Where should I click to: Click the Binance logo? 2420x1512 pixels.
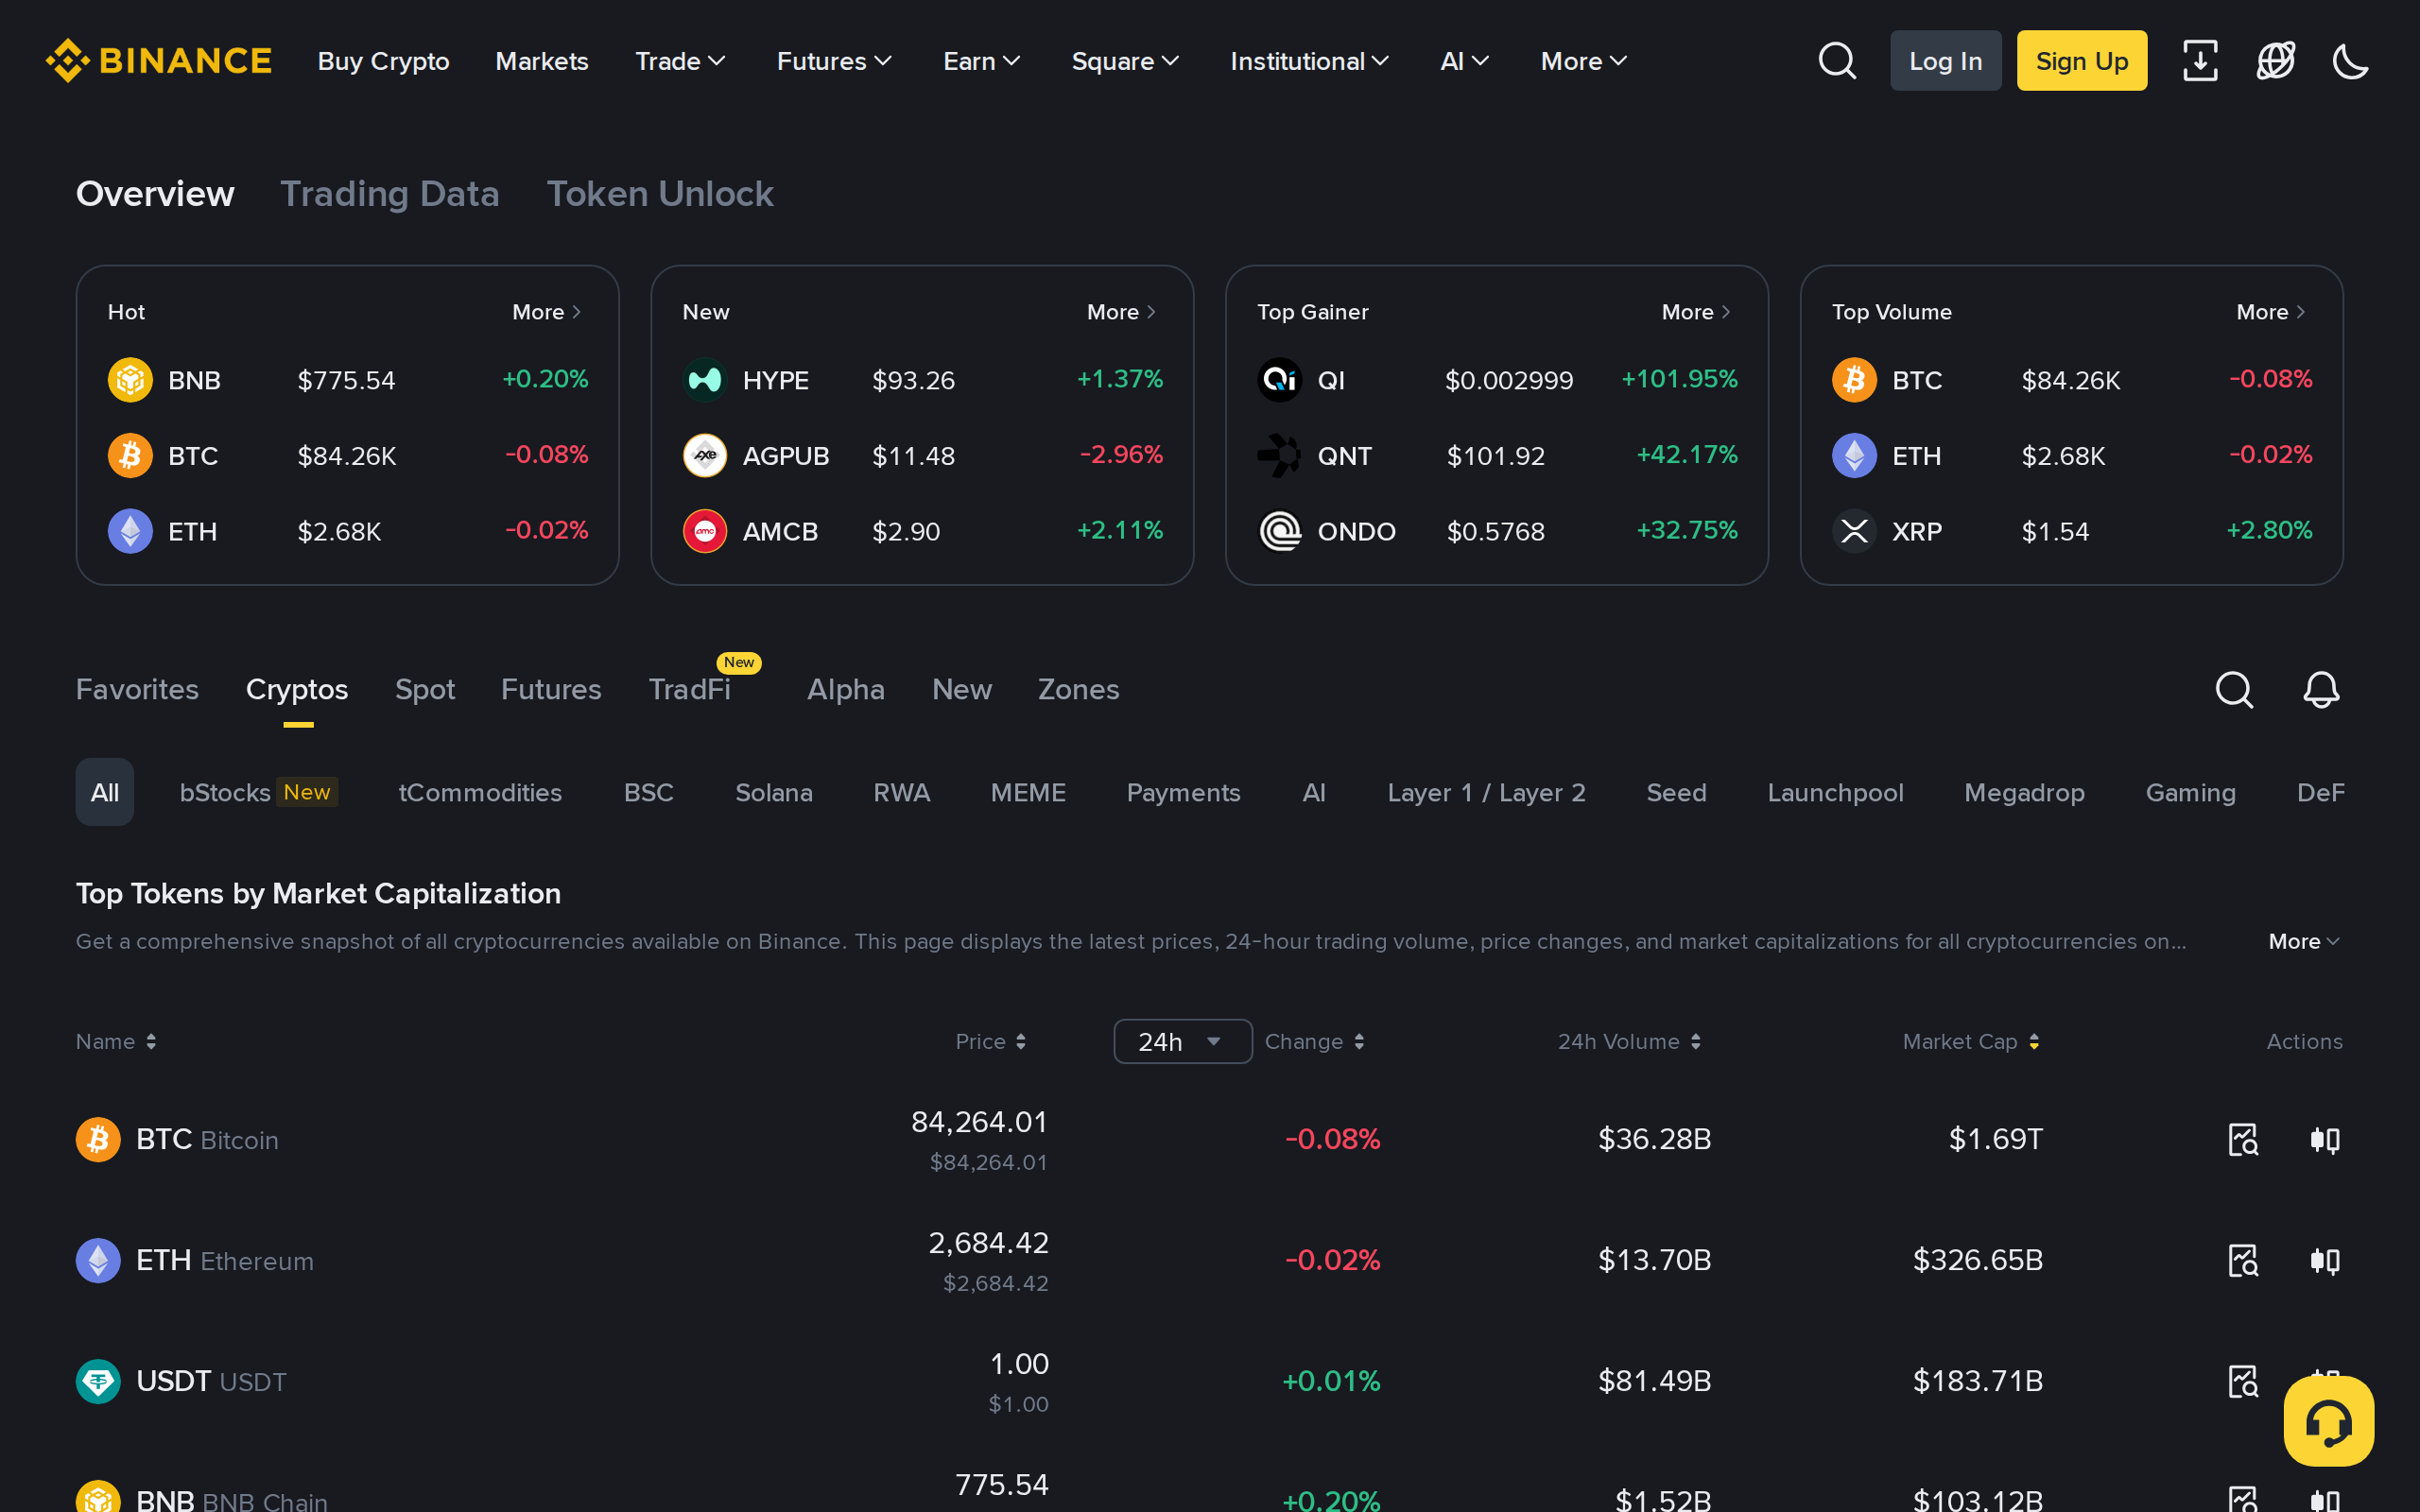(x=158, y=61)
